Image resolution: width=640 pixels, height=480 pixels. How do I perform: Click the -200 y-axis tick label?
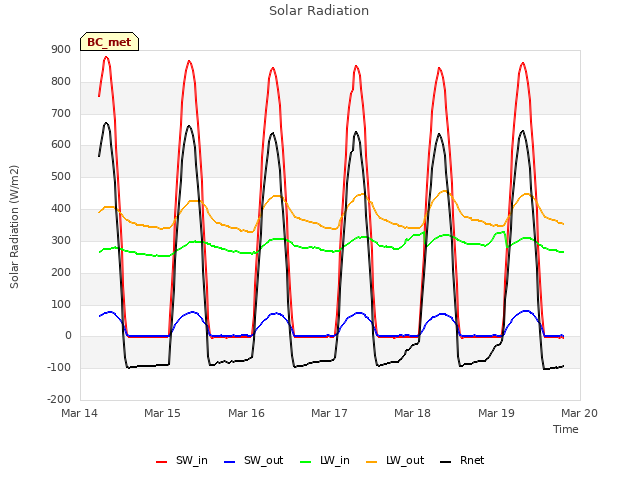[x=59, y=399]
